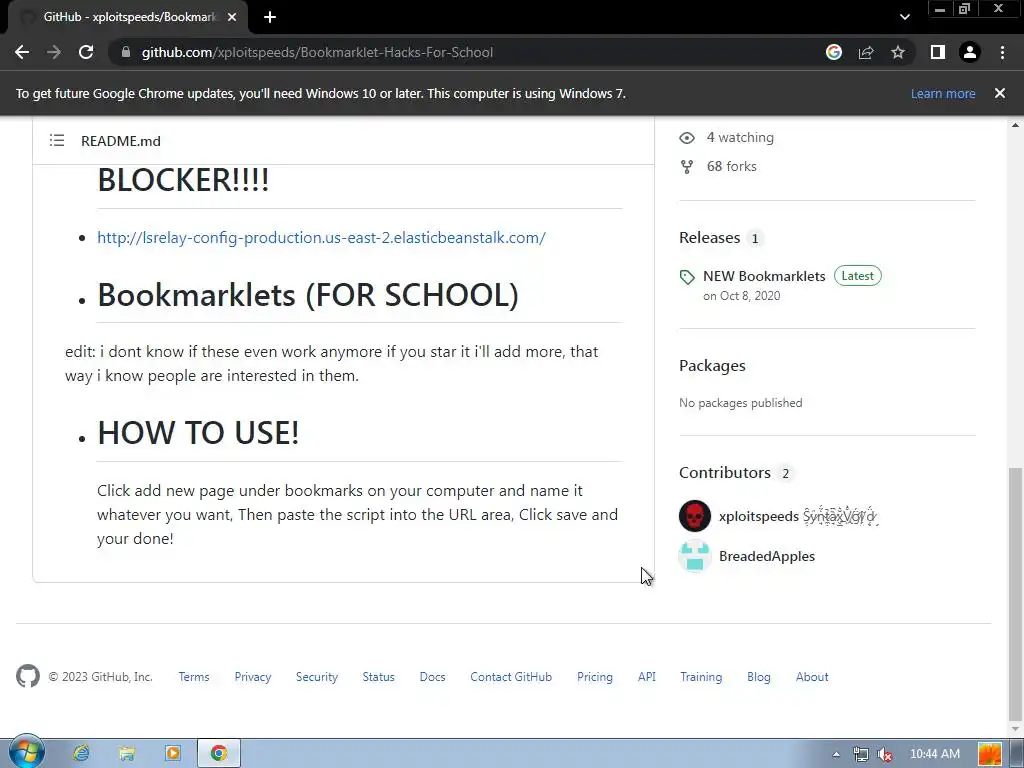
Task: Open BreadedApples contributor avatar
Action: (x=695, y=556)
